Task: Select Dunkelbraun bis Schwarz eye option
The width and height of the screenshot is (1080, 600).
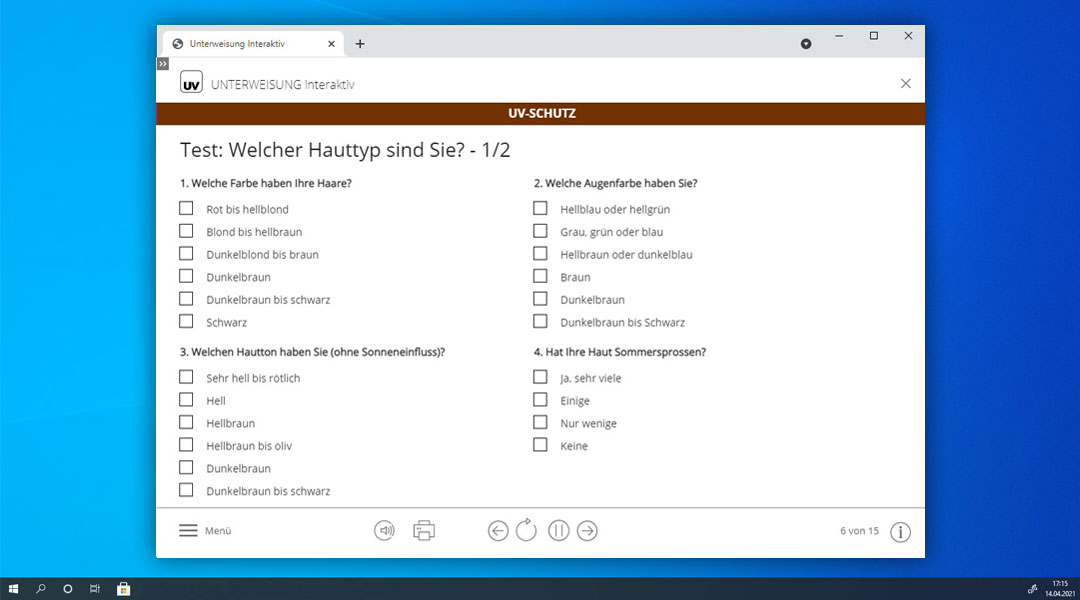Action: pyautogui.click(x=540, y=321)
